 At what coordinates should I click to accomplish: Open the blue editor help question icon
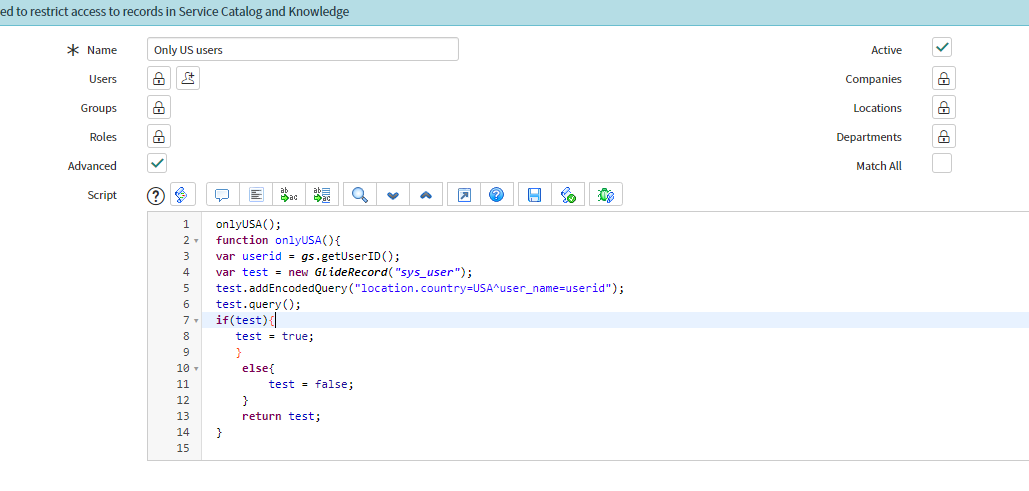coord(497,195)
